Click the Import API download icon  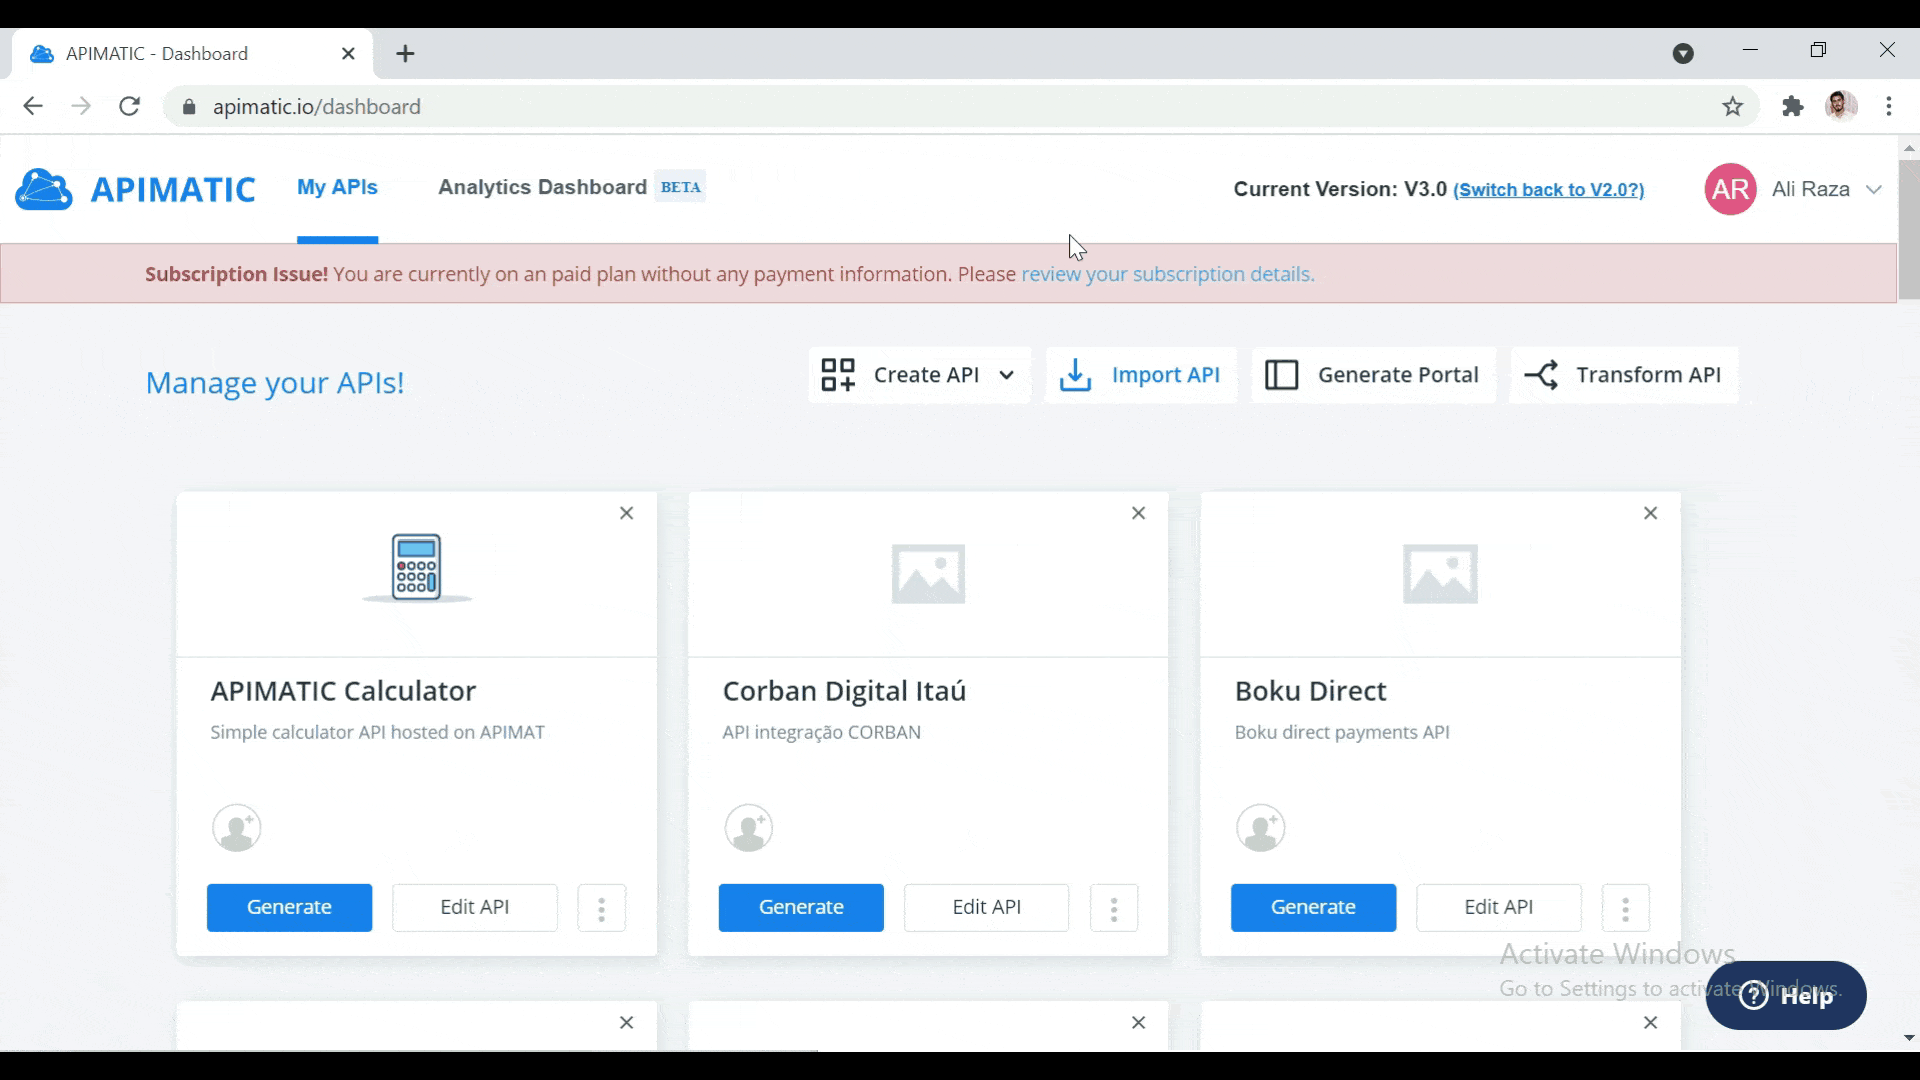[1076, 375]
